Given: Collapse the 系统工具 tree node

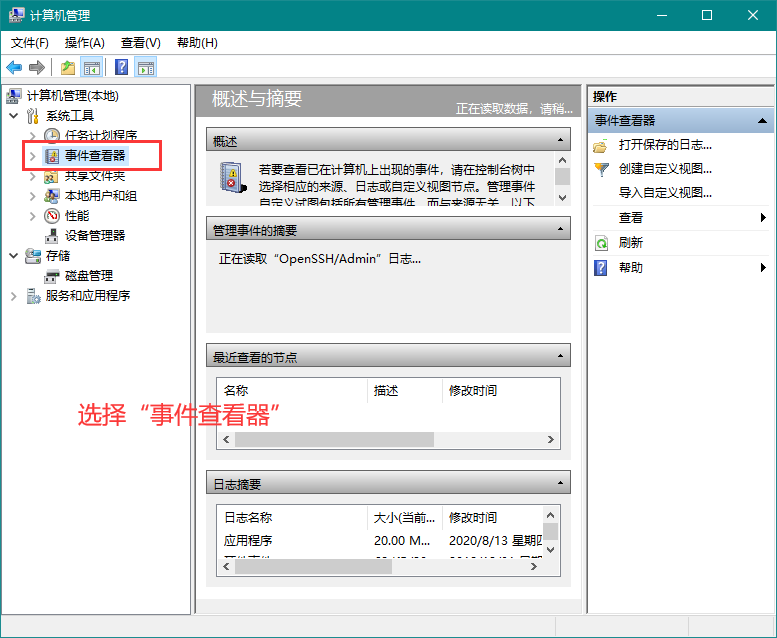Looking at the screenshot, I should (x=14, y=116).
